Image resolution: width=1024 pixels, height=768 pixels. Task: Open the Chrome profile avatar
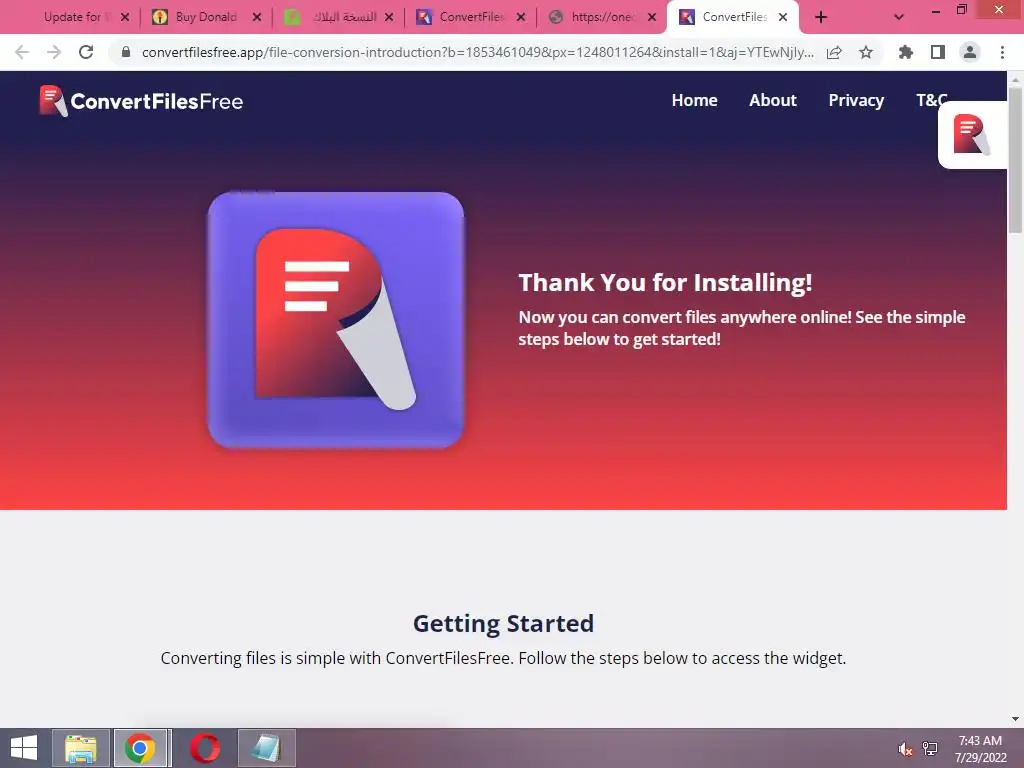pos(970,52)
